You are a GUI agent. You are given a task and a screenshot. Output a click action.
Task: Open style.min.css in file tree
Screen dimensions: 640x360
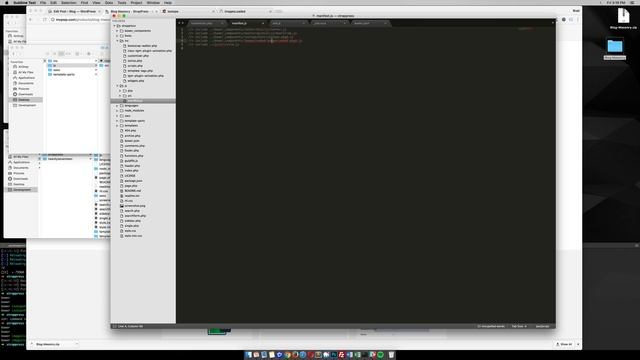[x=133, y=236]
